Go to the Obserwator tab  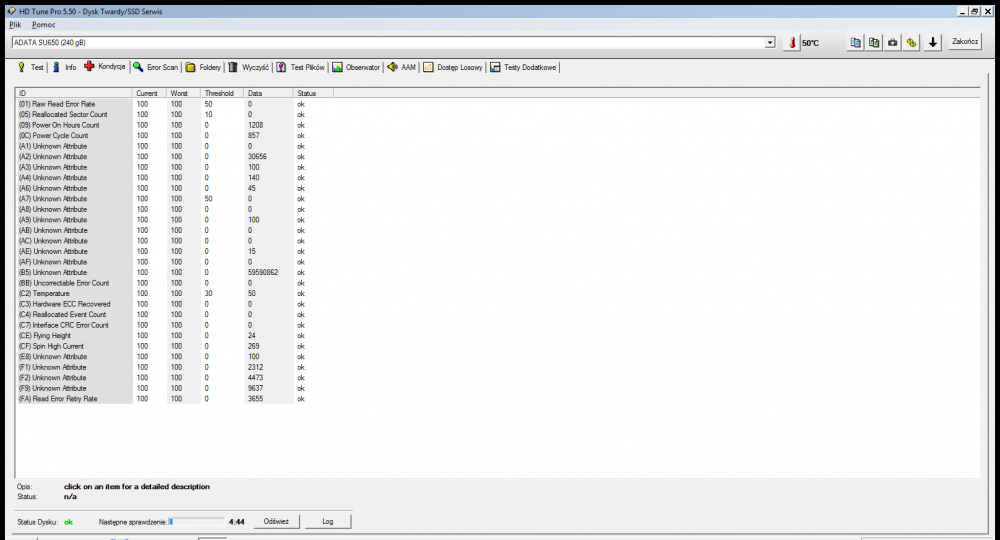tap(356, 67)
